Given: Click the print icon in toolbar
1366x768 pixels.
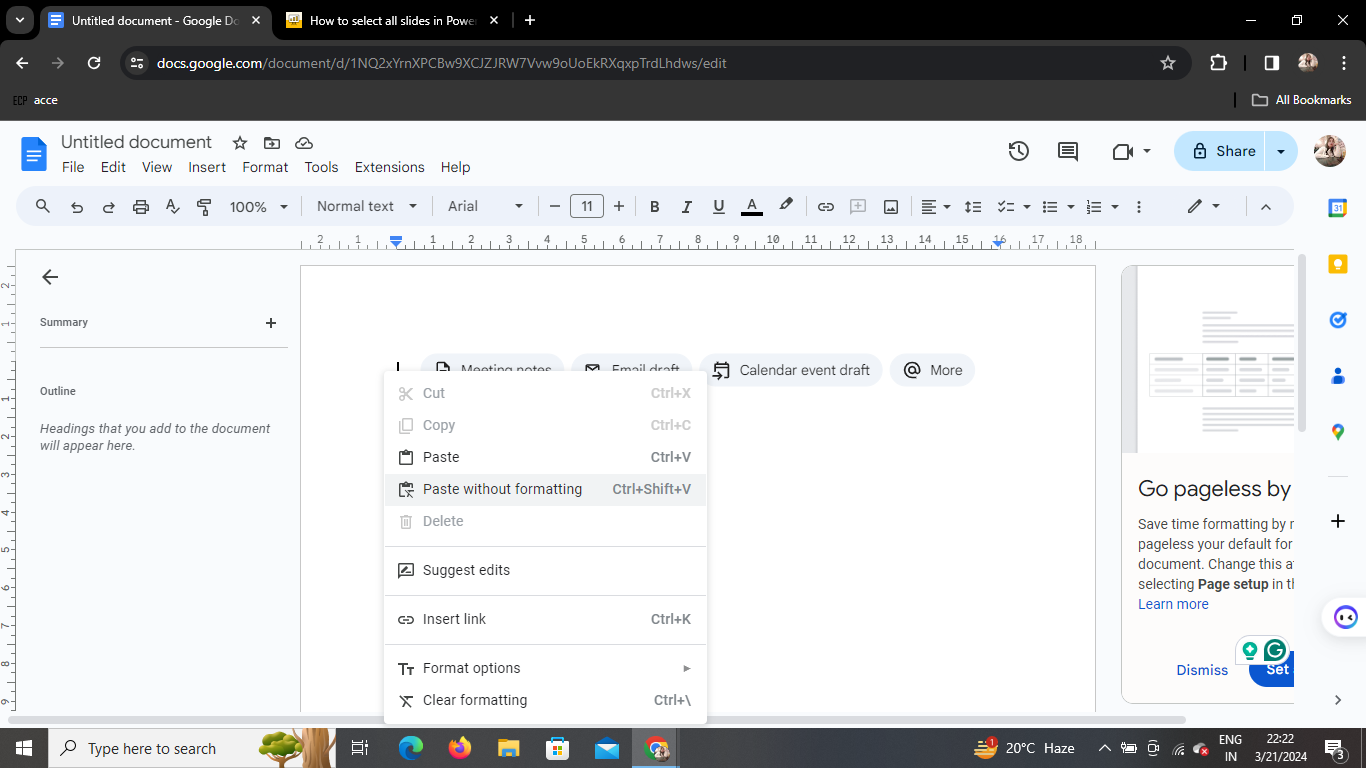Looking at the screenshot, I should click(141, 207).
